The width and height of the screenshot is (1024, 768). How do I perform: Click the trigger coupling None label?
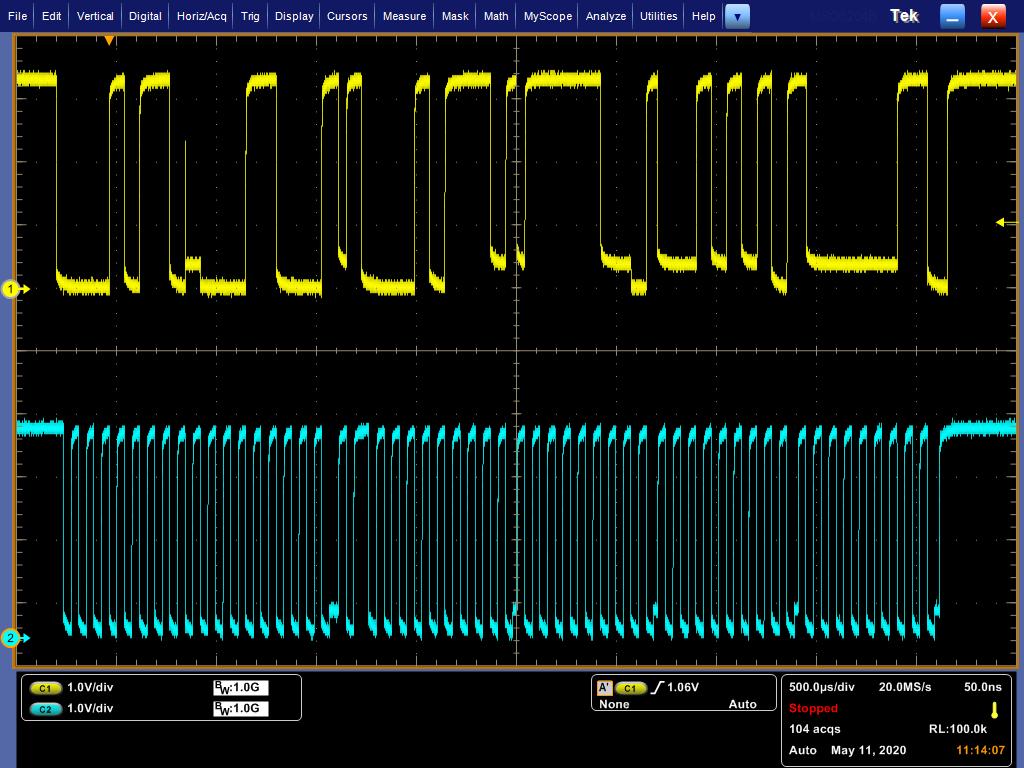(x=614, y=704)
